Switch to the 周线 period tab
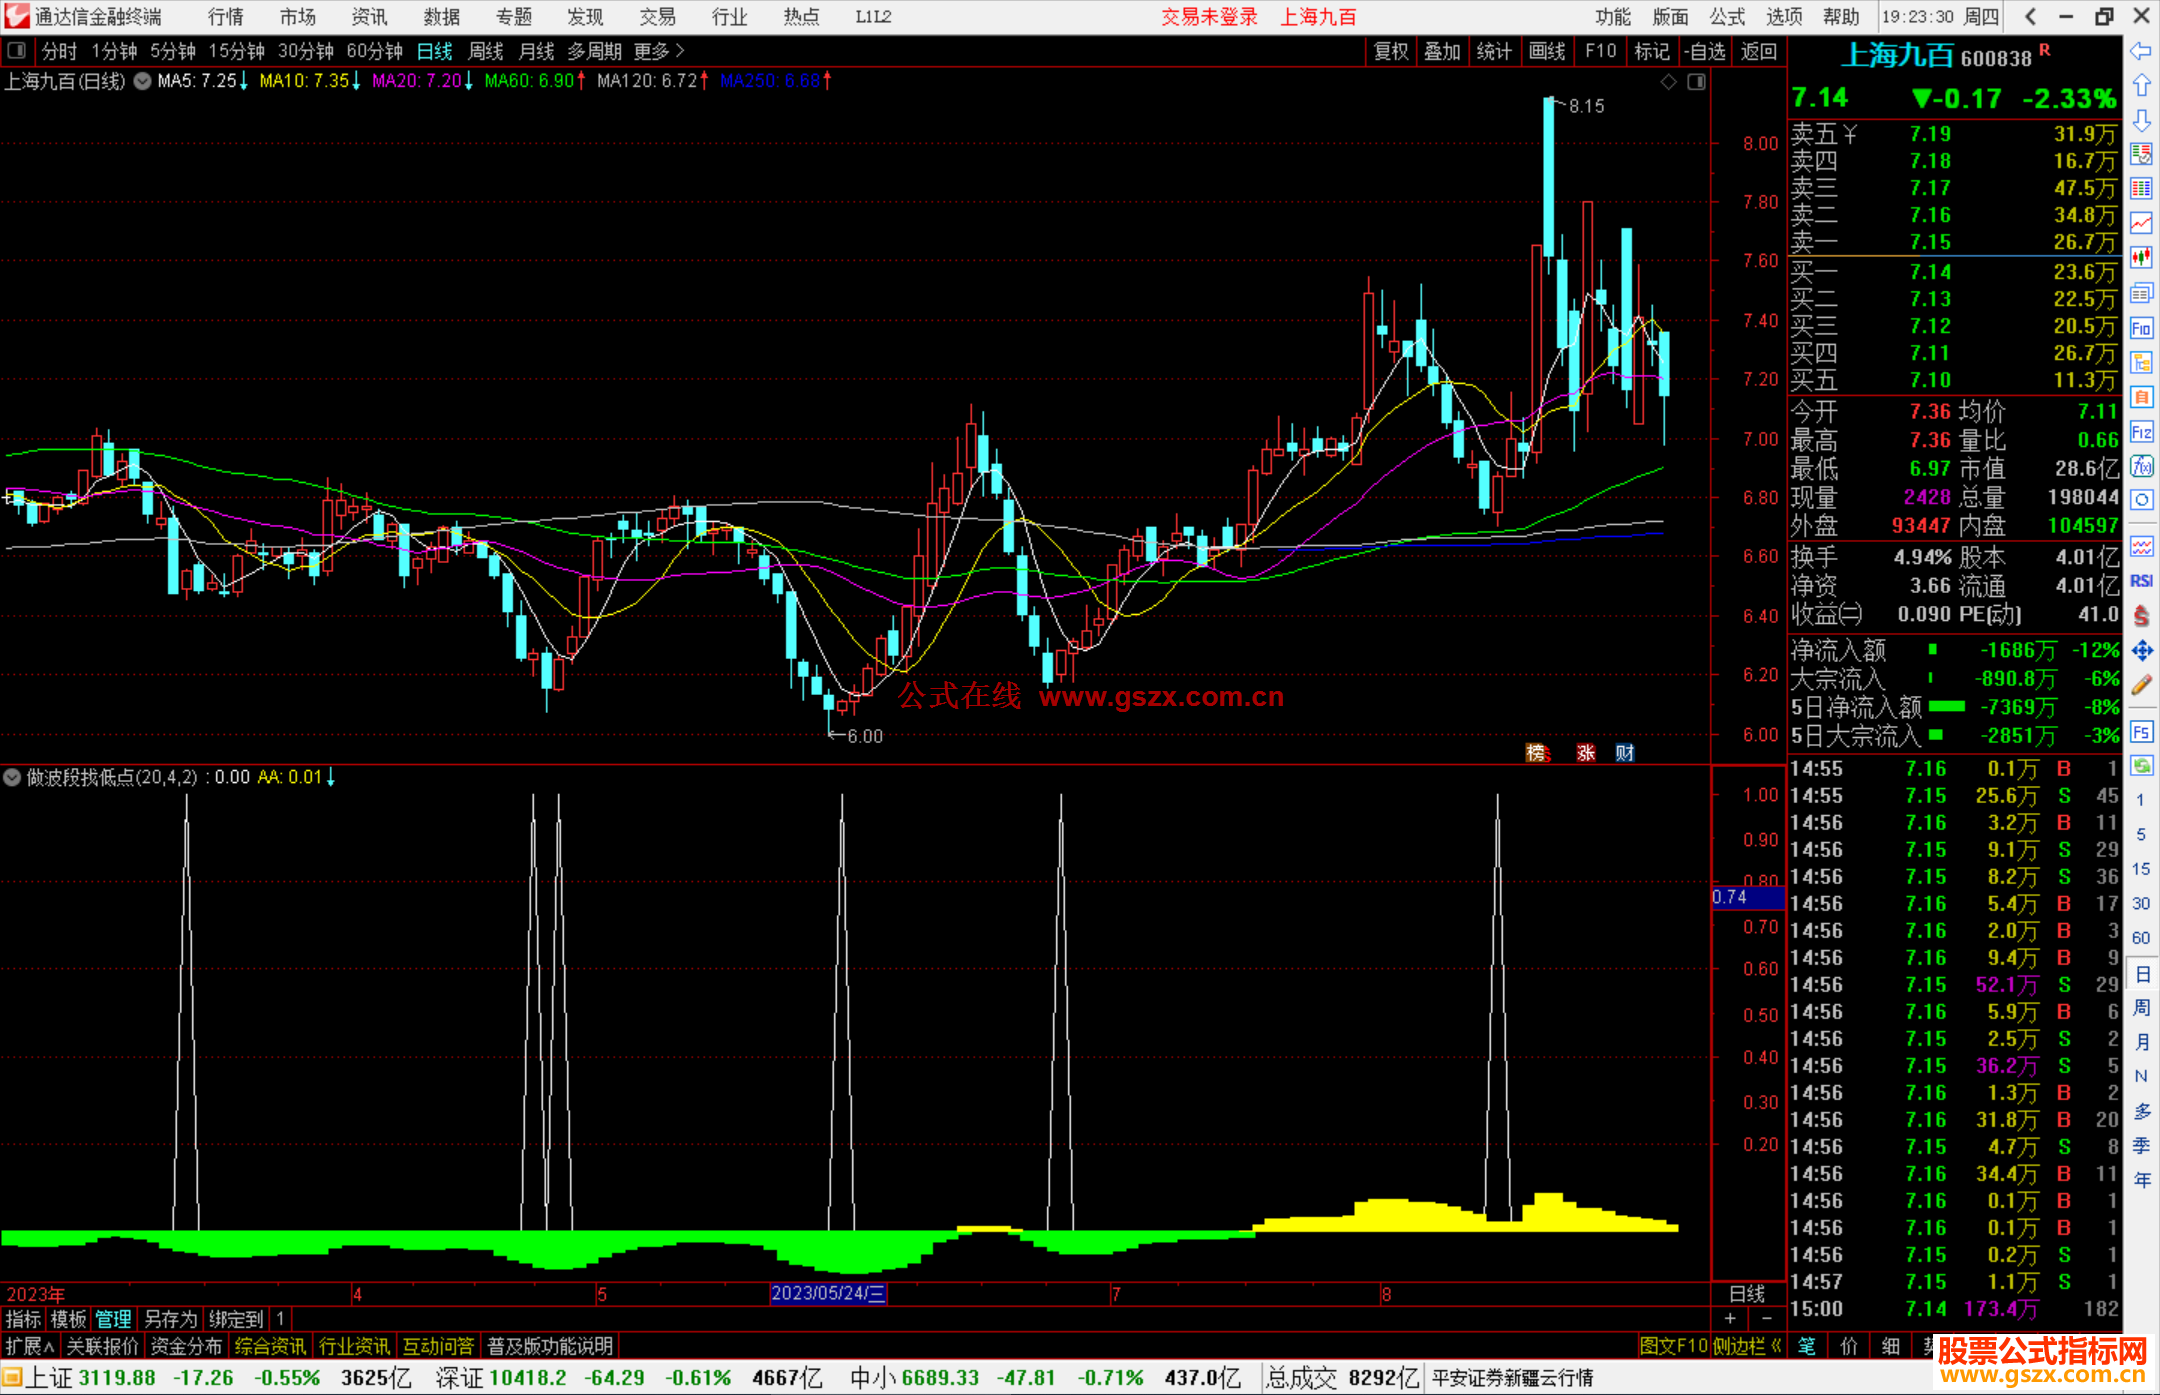The width and height of the screenshot is (2160, 1395). click(x=486, y=51)
